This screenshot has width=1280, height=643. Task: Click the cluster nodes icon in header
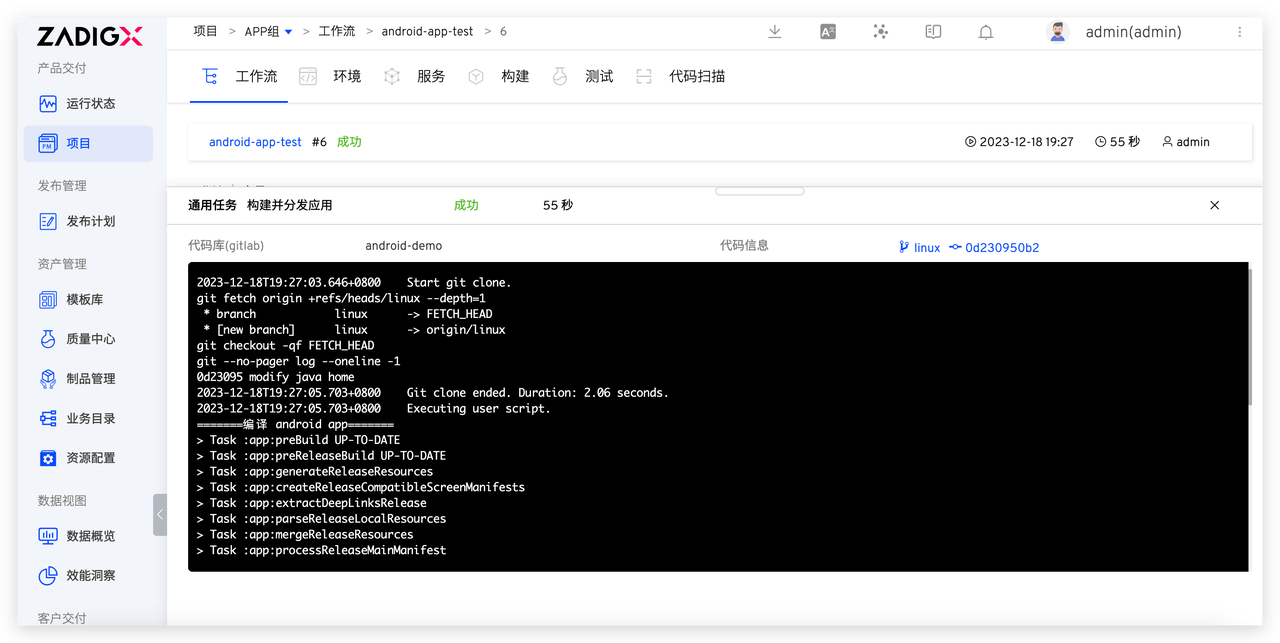pos(880,32)
